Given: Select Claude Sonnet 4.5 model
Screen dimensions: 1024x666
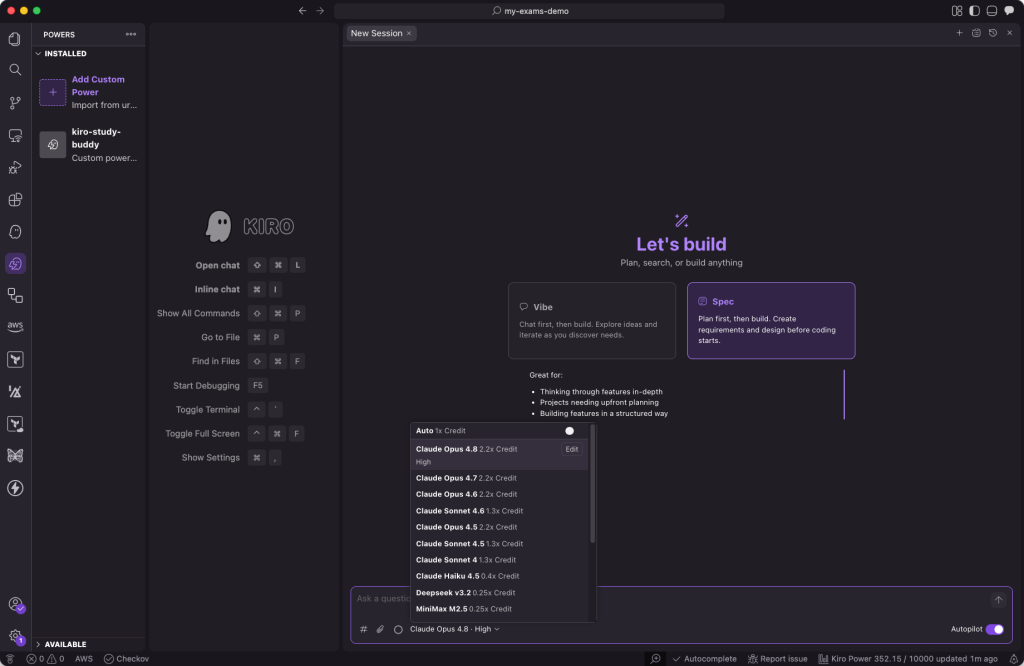Looking at the screenshot, I should click(500, 543).
